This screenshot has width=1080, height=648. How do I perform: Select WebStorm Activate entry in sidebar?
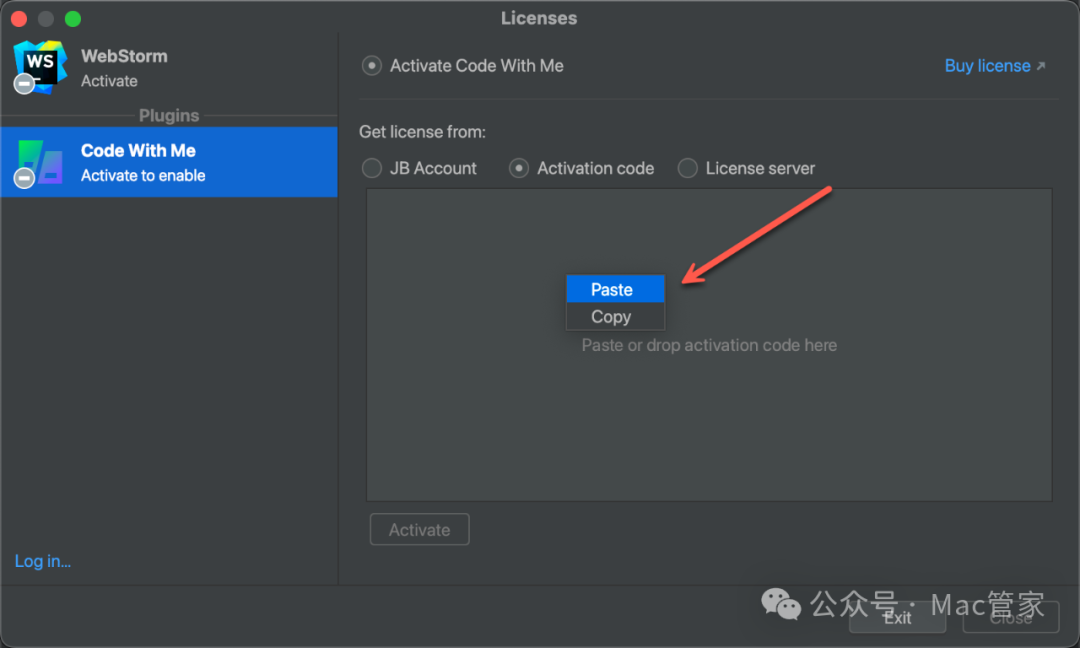[169, 67]
